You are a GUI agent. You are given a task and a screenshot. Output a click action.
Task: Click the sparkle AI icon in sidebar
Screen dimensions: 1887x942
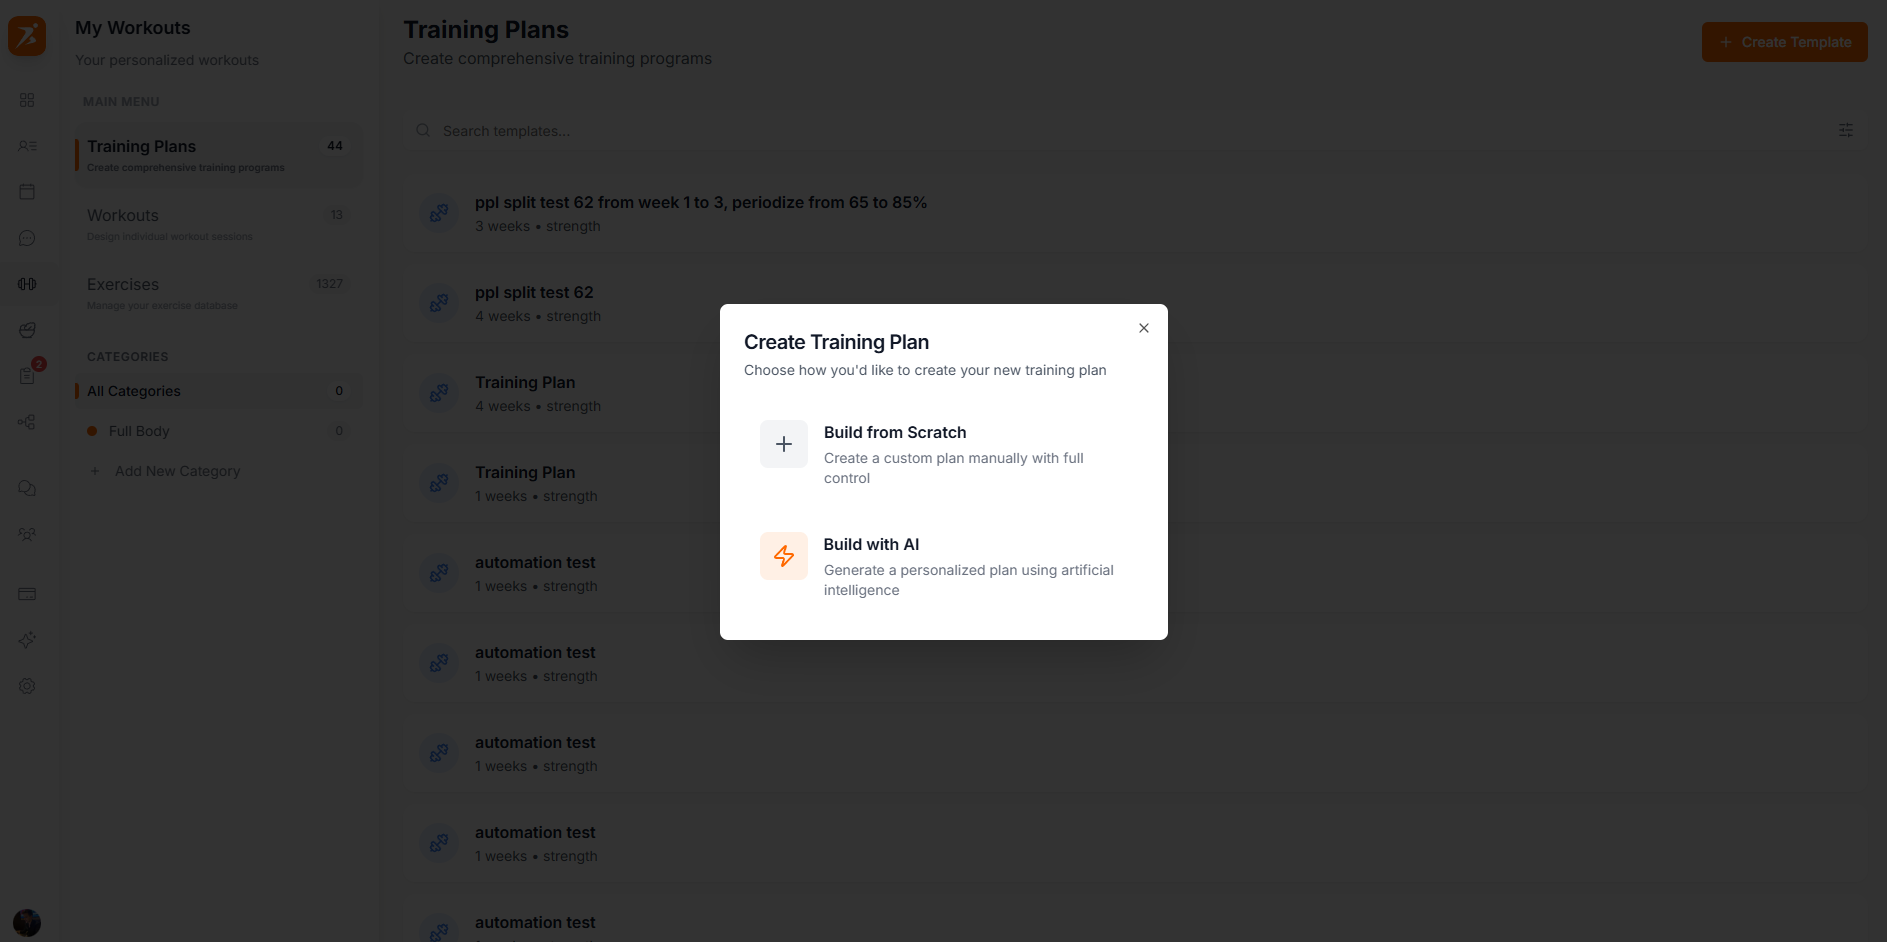click(27, 640)
